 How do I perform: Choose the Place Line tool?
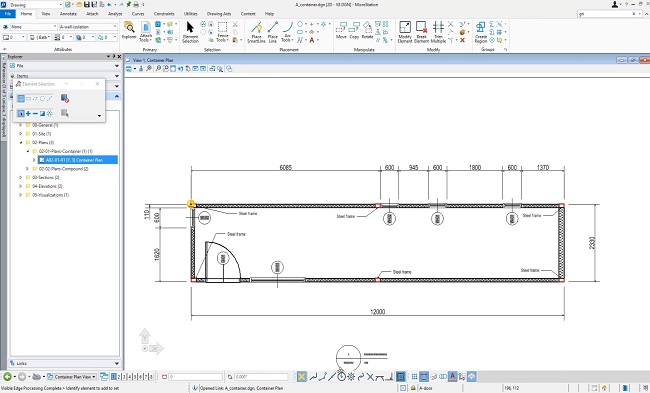tap(272, 32)
